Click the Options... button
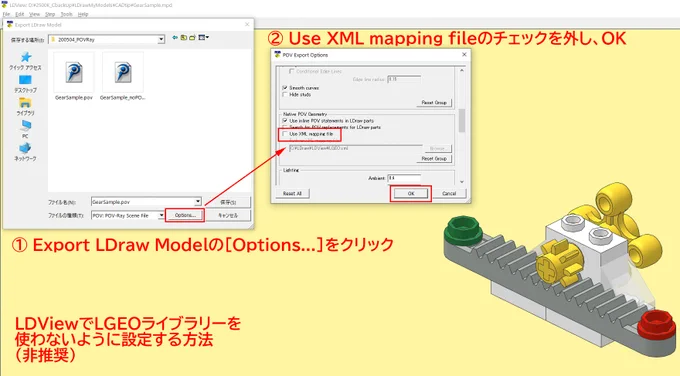Viewport: 680px width, 376px height. tap(185, 215)
